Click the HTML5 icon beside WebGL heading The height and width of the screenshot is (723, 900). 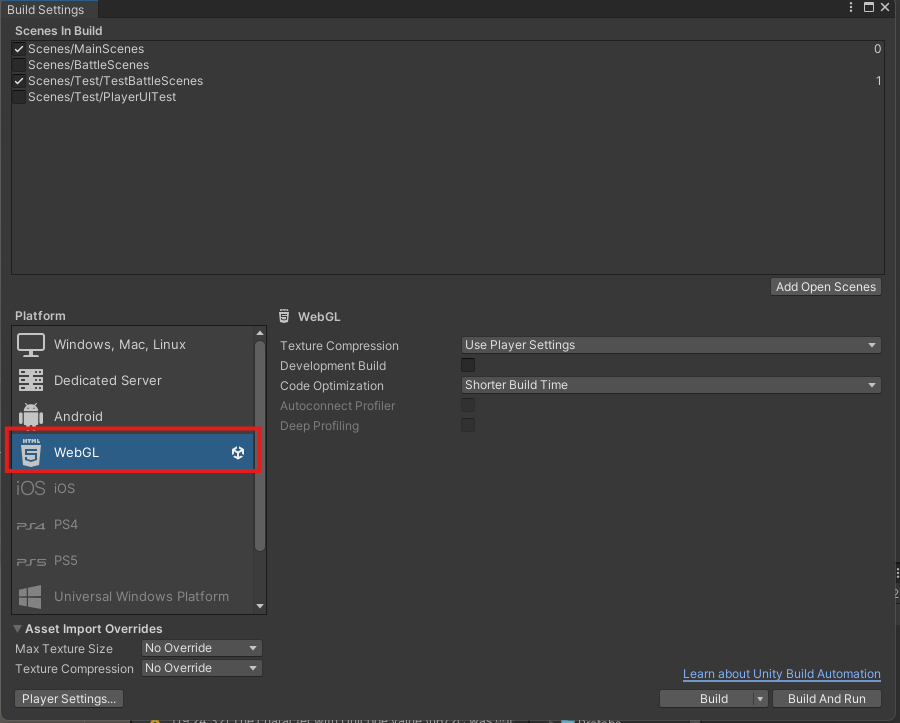click(284, 316)
